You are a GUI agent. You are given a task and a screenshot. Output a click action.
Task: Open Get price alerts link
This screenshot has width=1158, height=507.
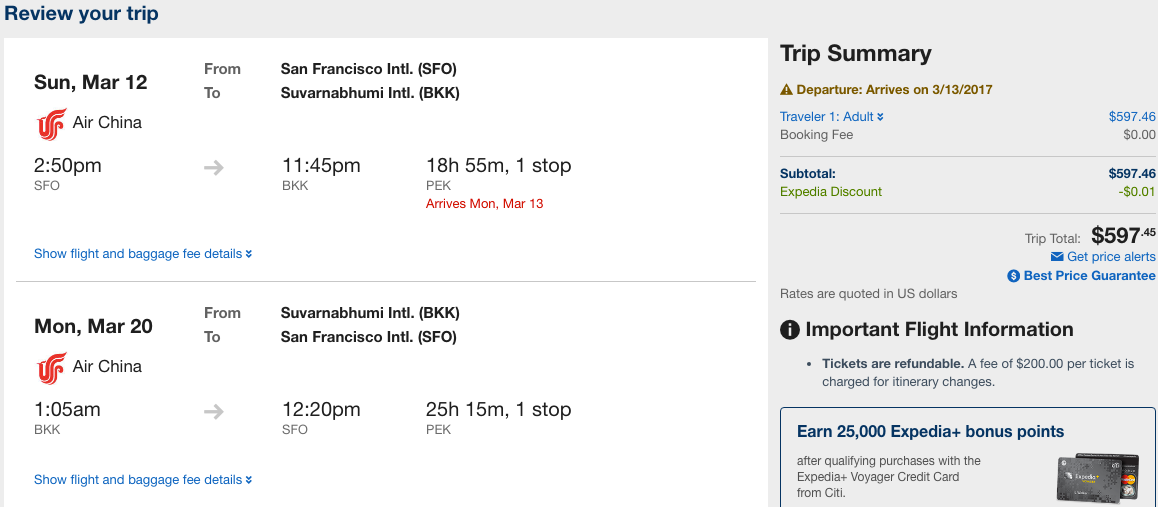(x=1110, y=257)
